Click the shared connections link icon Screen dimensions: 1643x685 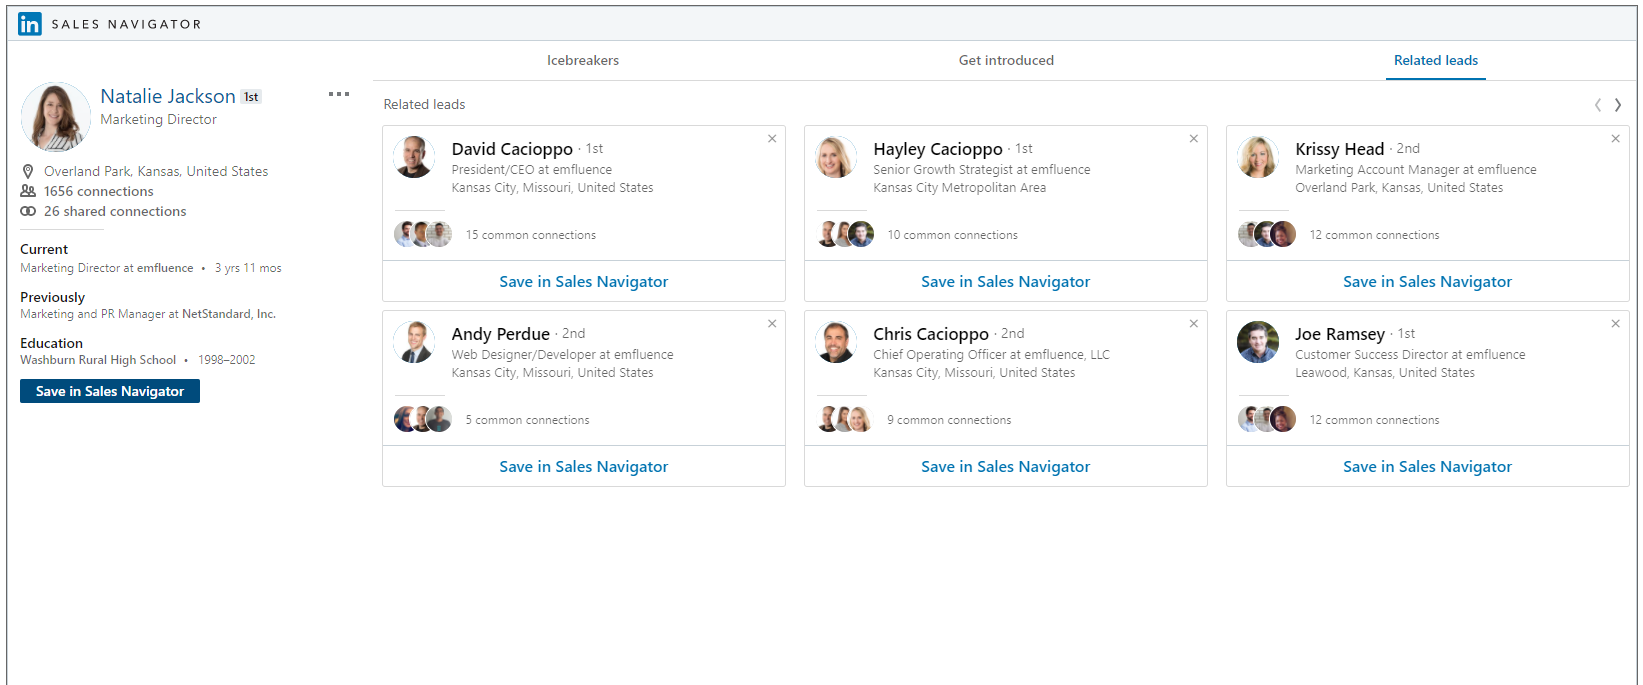point(28,211)
